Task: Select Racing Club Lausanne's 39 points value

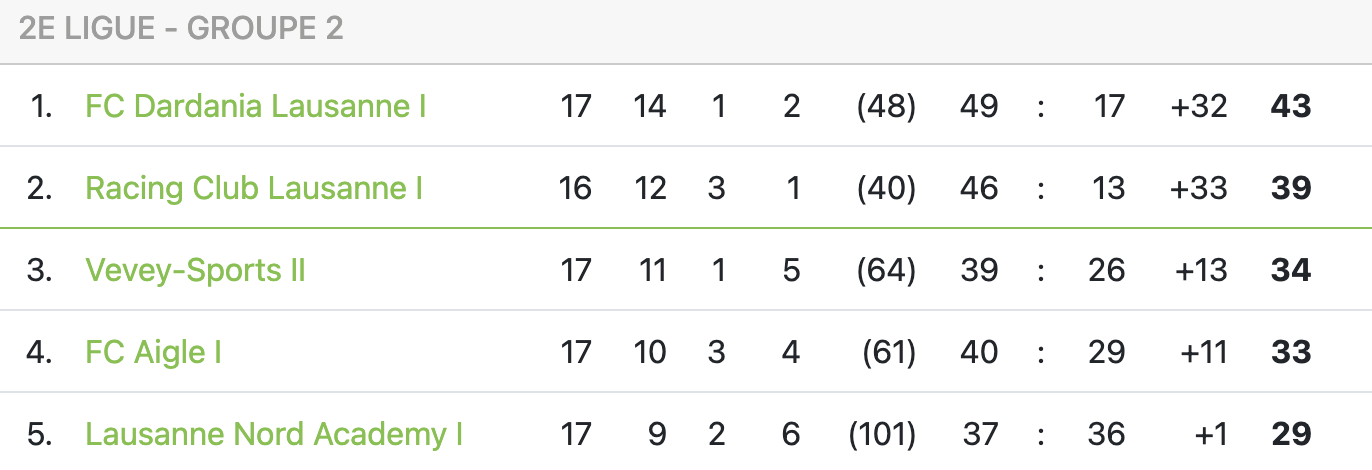Action: (1290, 188)
